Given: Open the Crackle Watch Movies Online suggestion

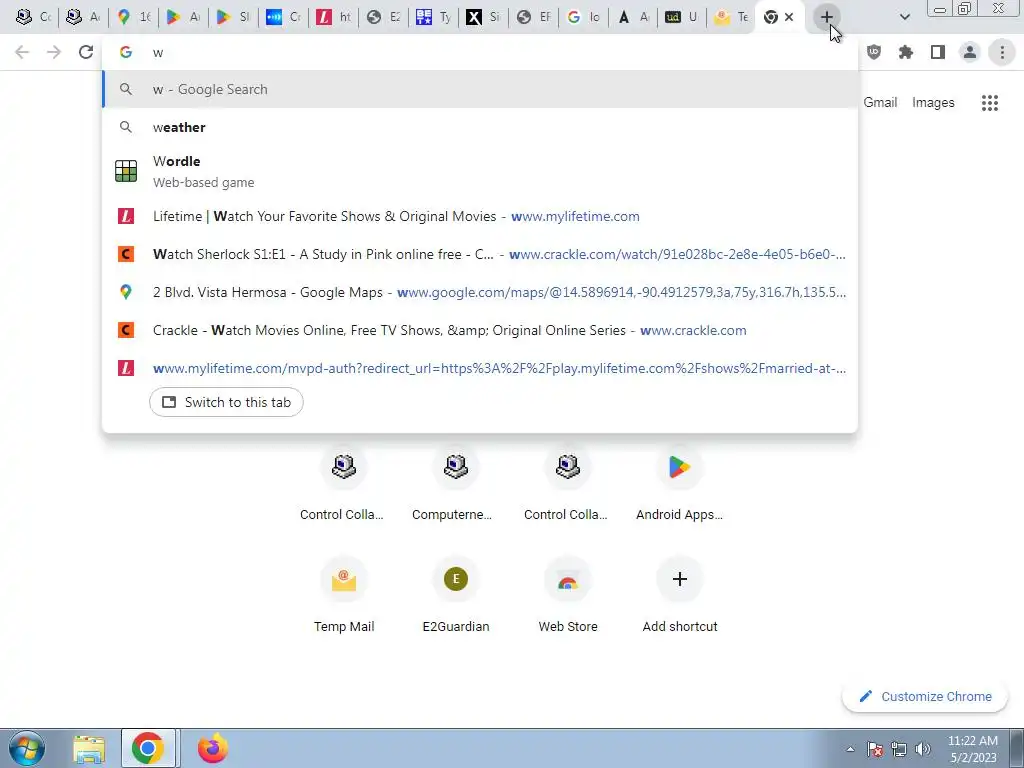Looking at the screenshot, I should click(480, 330).
